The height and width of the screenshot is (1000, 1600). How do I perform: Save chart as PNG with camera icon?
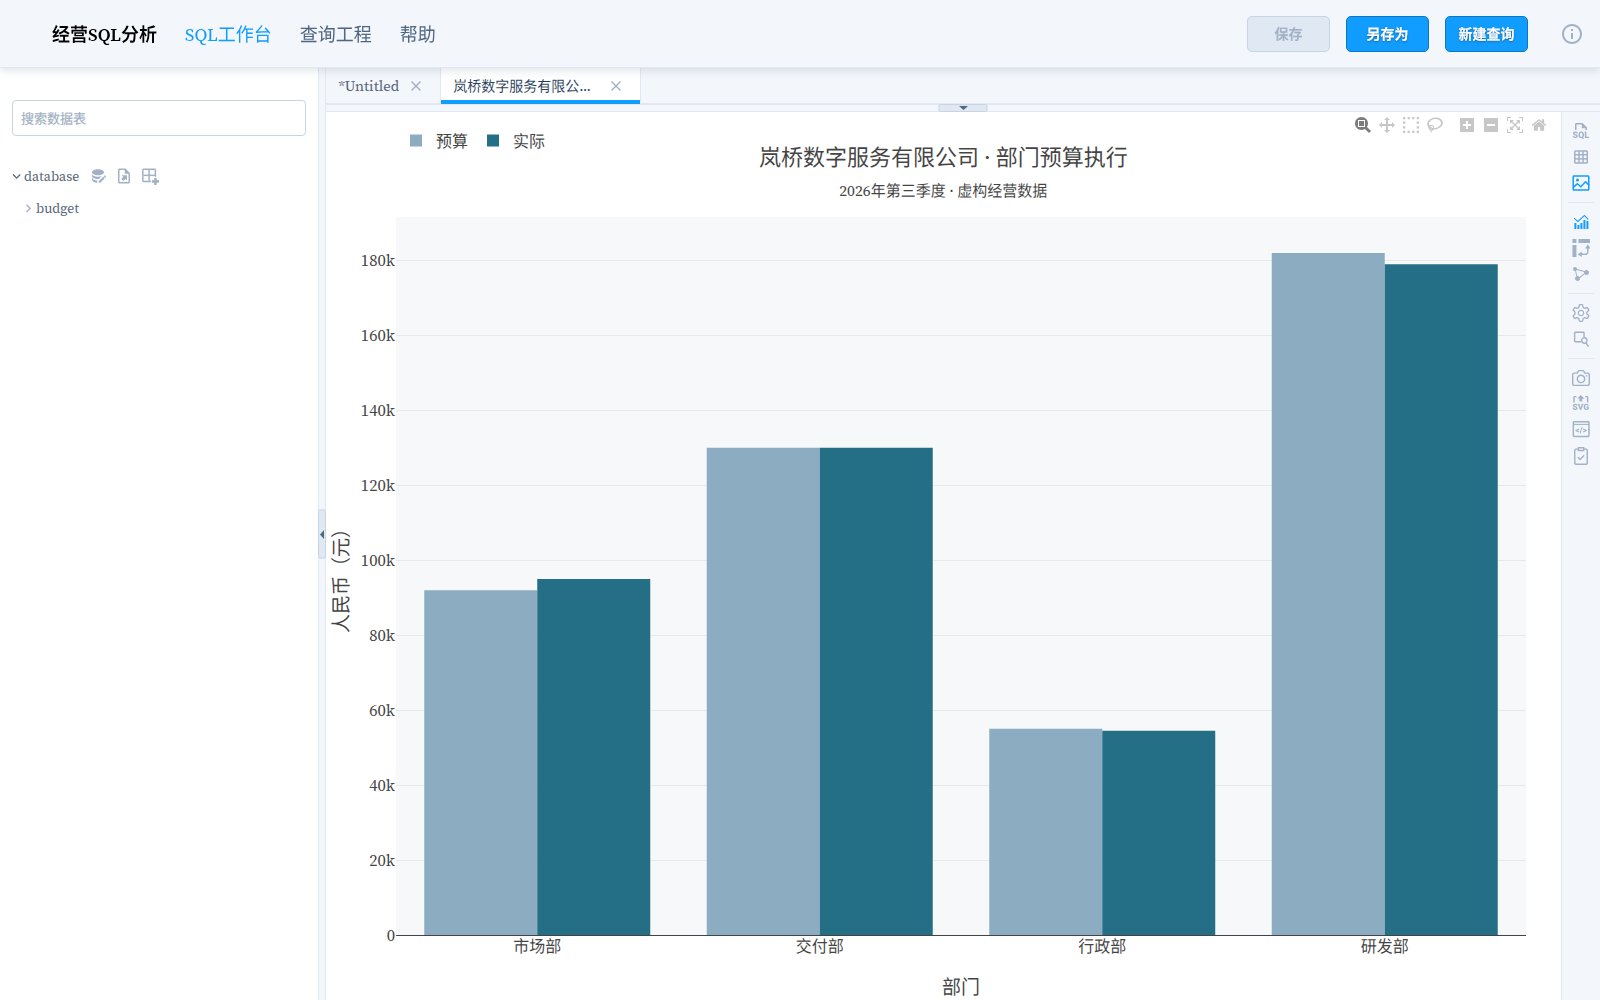tap(1581, 378)
